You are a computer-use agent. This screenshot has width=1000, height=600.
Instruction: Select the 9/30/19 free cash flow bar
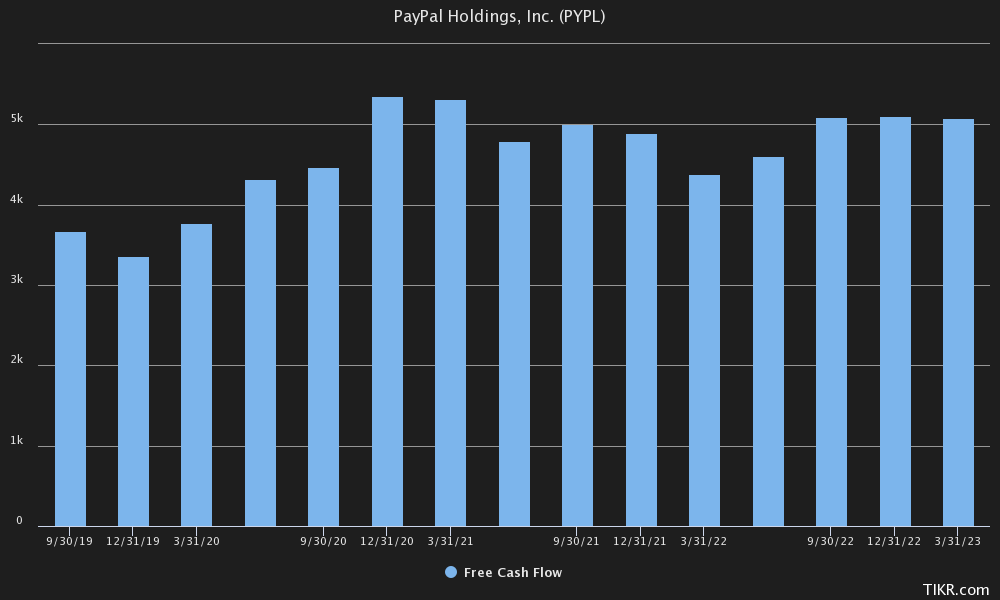pos(70,379)
